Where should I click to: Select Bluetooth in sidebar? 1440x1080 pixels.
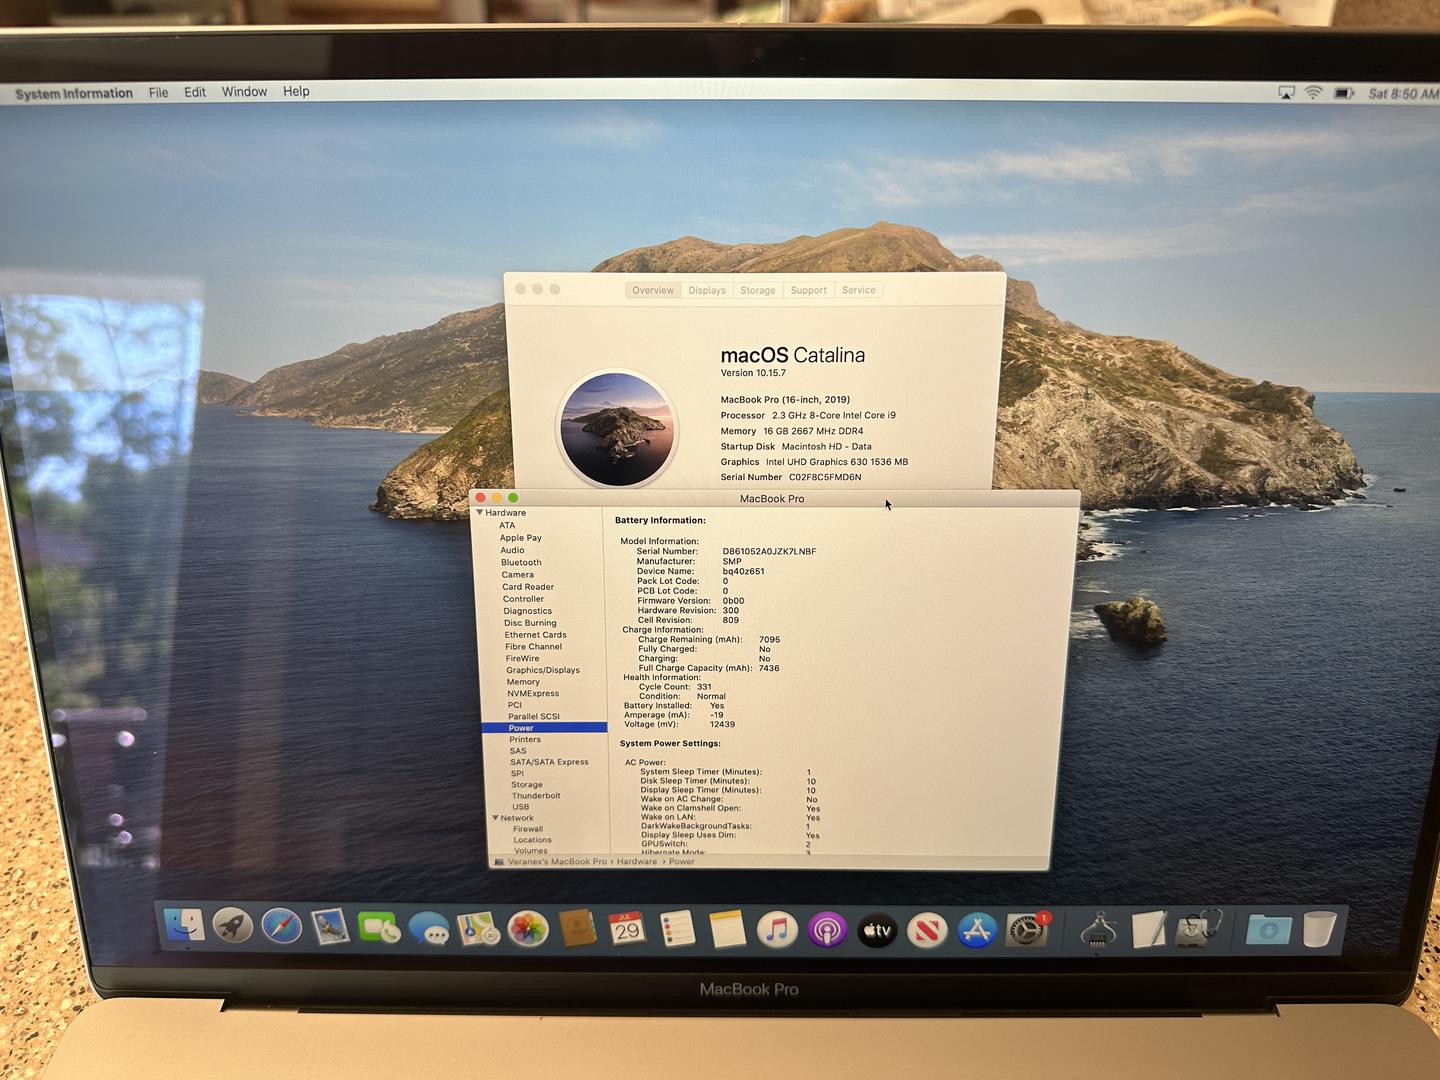(521, 563)
